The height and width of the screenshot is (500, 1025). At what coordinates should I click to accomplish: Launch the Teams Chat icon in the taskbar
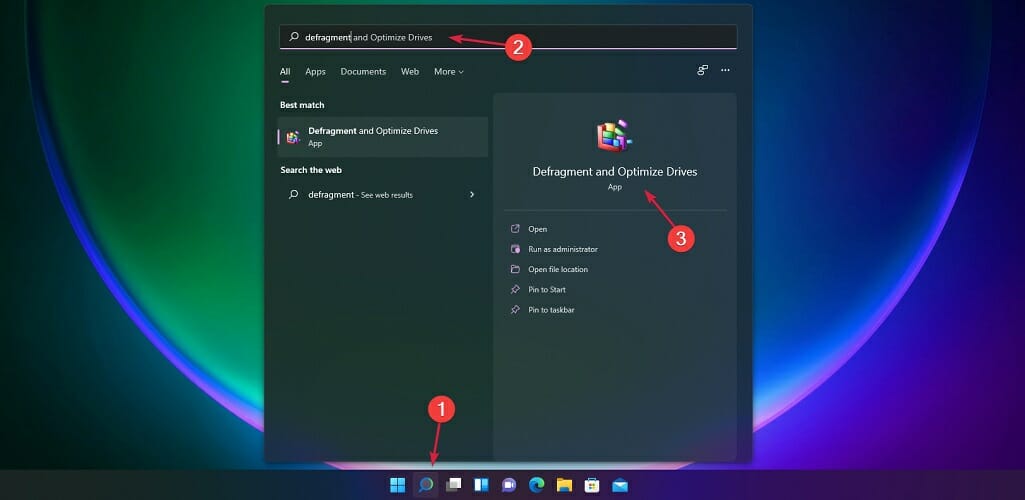[x=509, y=485]
